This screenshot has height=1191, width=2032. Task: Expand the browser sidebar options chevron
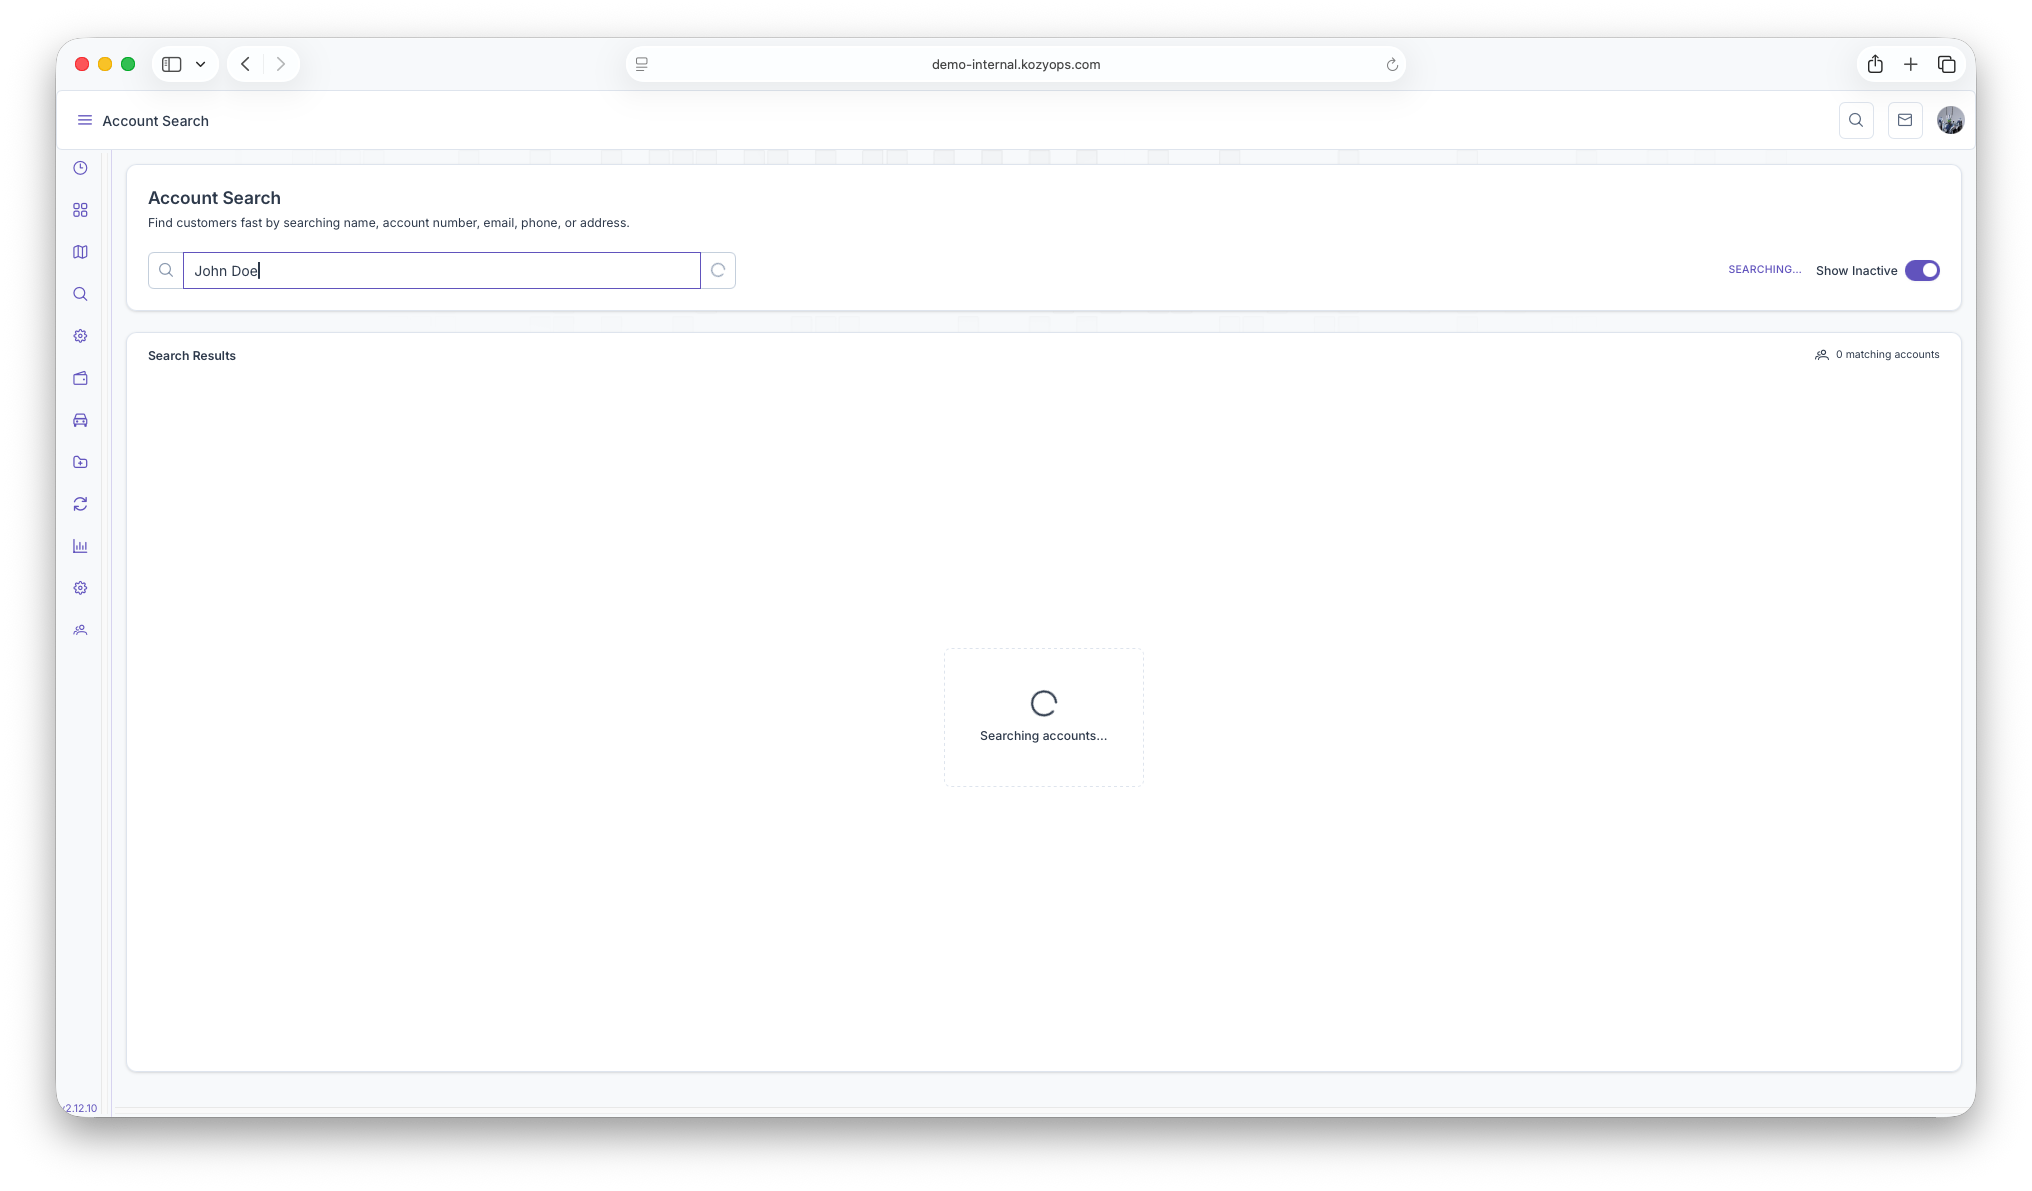(201, 64)
